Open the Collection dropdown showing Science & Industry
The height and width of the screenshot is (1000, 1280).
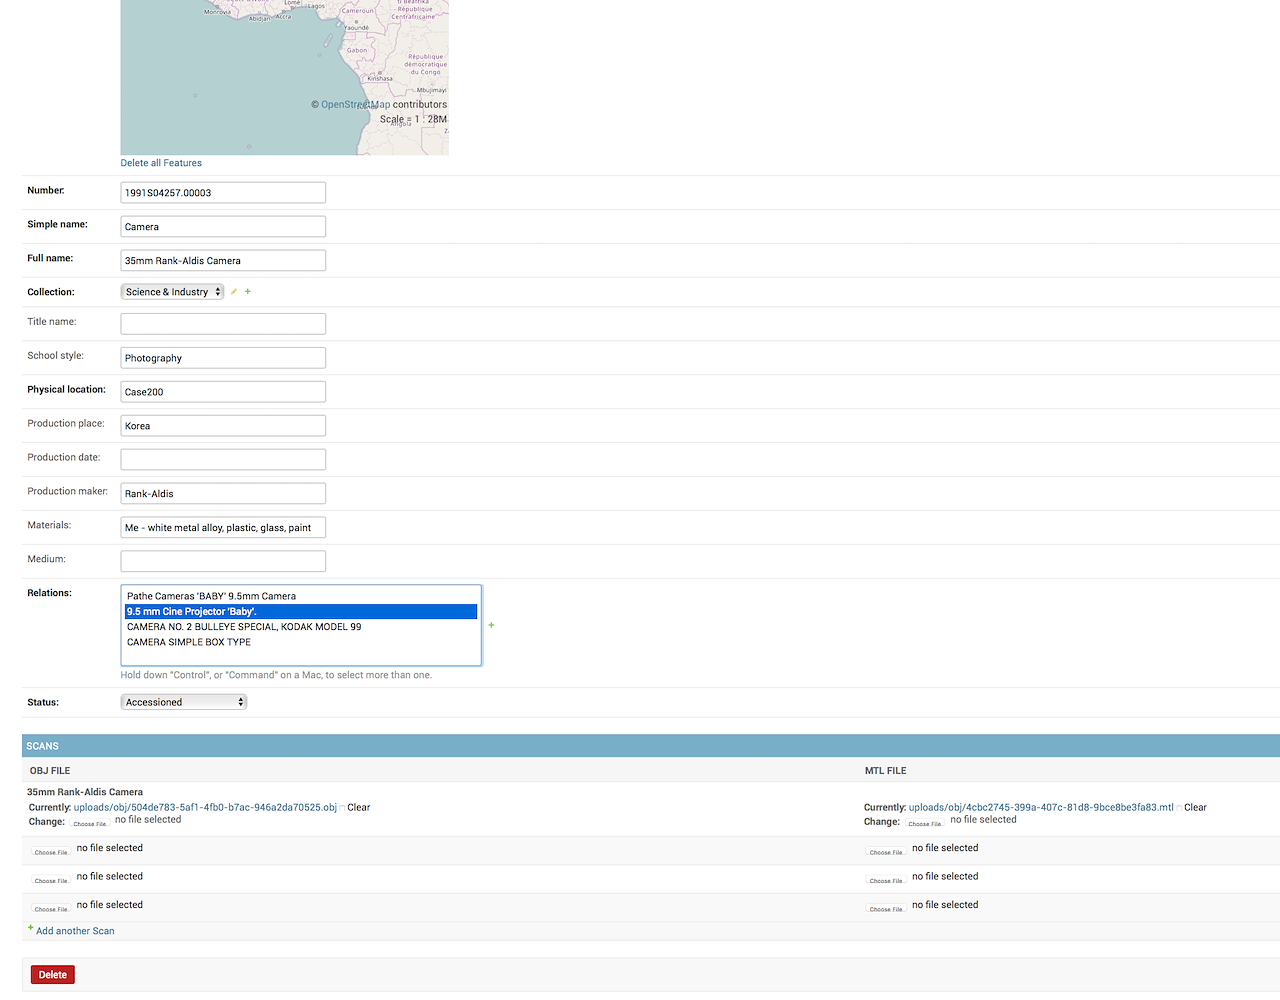pos(172,292)
